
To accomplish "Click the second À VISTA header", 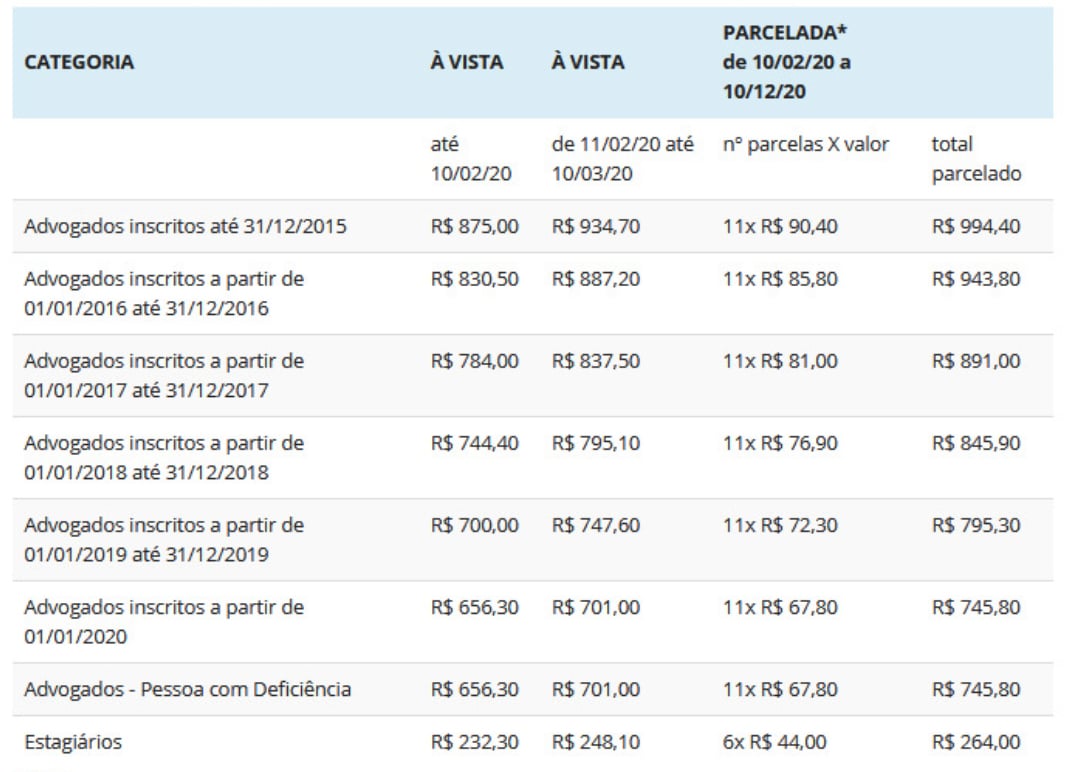I will click(x=588, y=62).
